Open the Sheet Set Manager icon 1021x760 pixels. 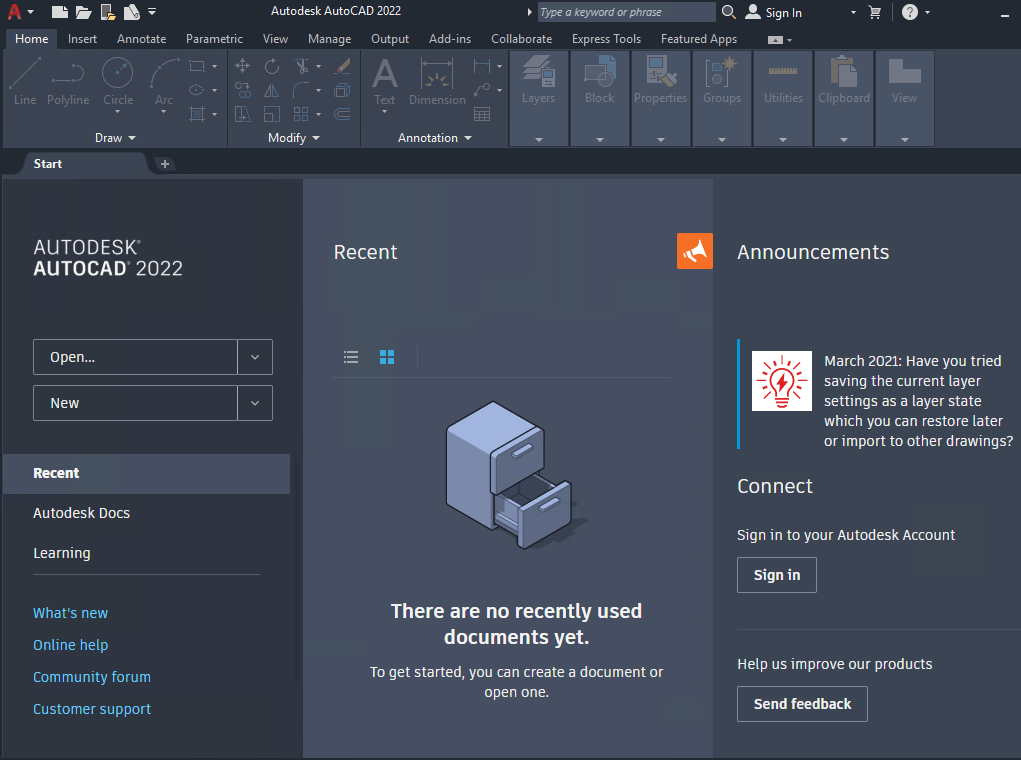[132, 12]
